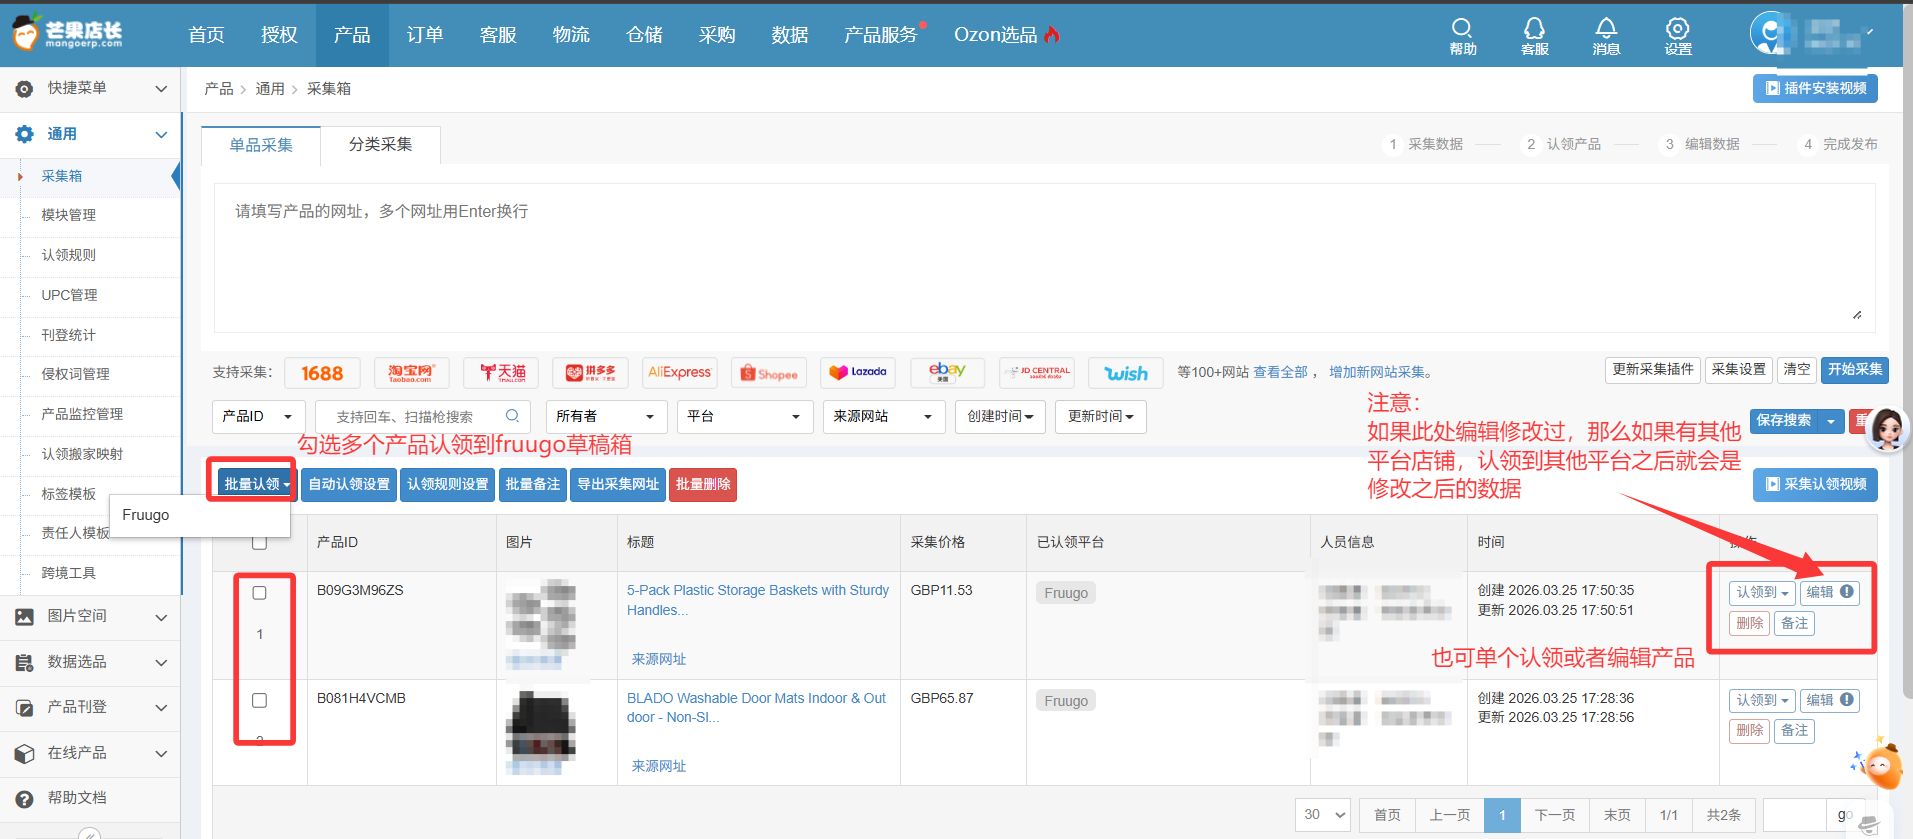Image resolution: width=1913 pixels, height=839 pixels.
Task: Expand the 来源网站 source site dropdown
Action: [883, 416]
